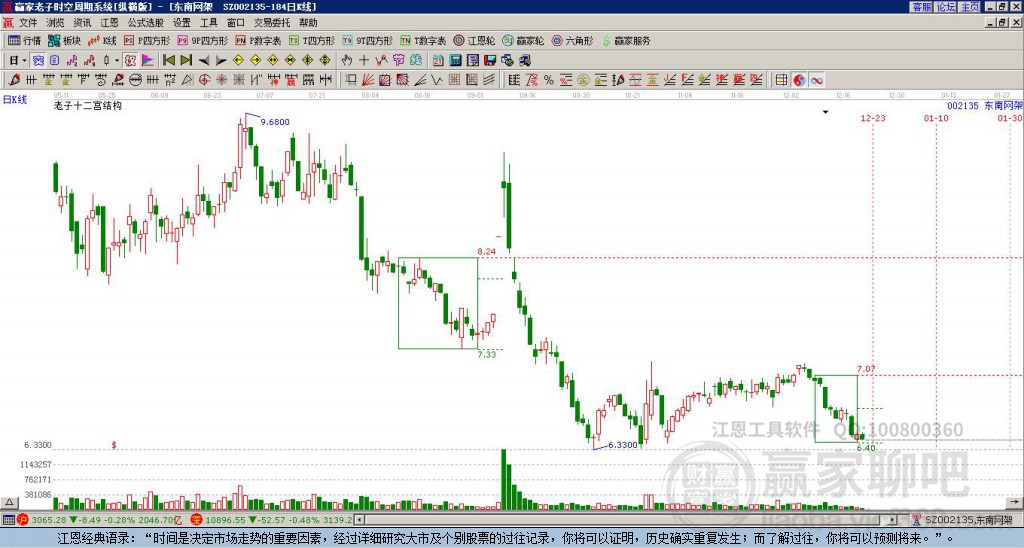The width and height of the screenshot is (1024, 548).
Task: Click the first yellow diamond arrow icon
Action: click(x=238, y=60)
